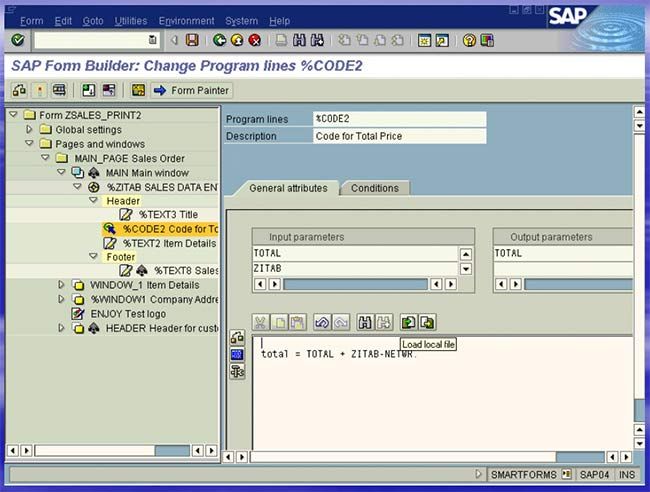Viewport: 650px width, 492px height.
Task: Open the command field history dropdown
Action: pyautogui.click(x=153, y=40)
